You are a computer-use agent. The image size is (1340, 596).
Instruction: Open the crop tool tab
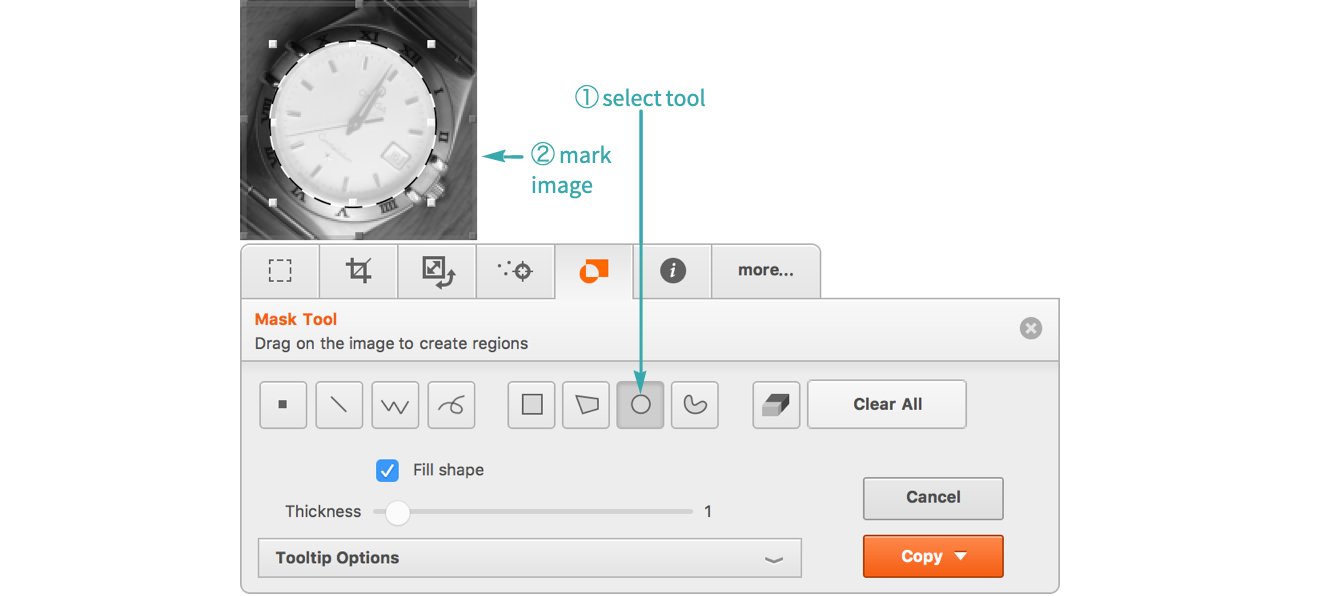coord(358,271)
